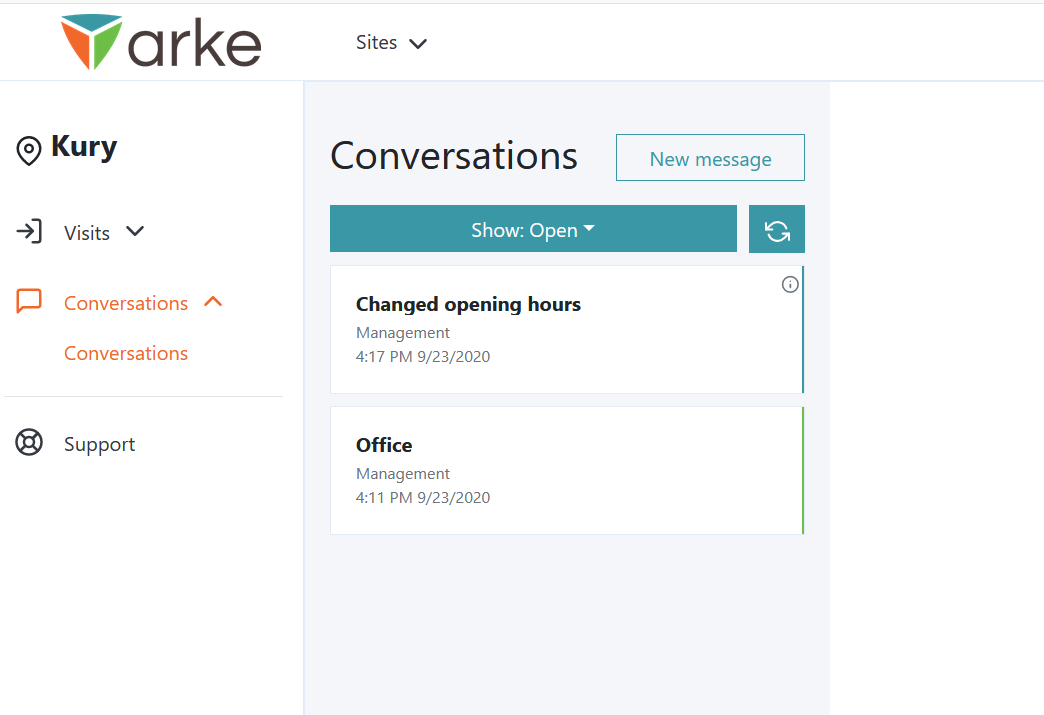
Task: Click the location pin icon beside Kury
Action: pos(29,150)
